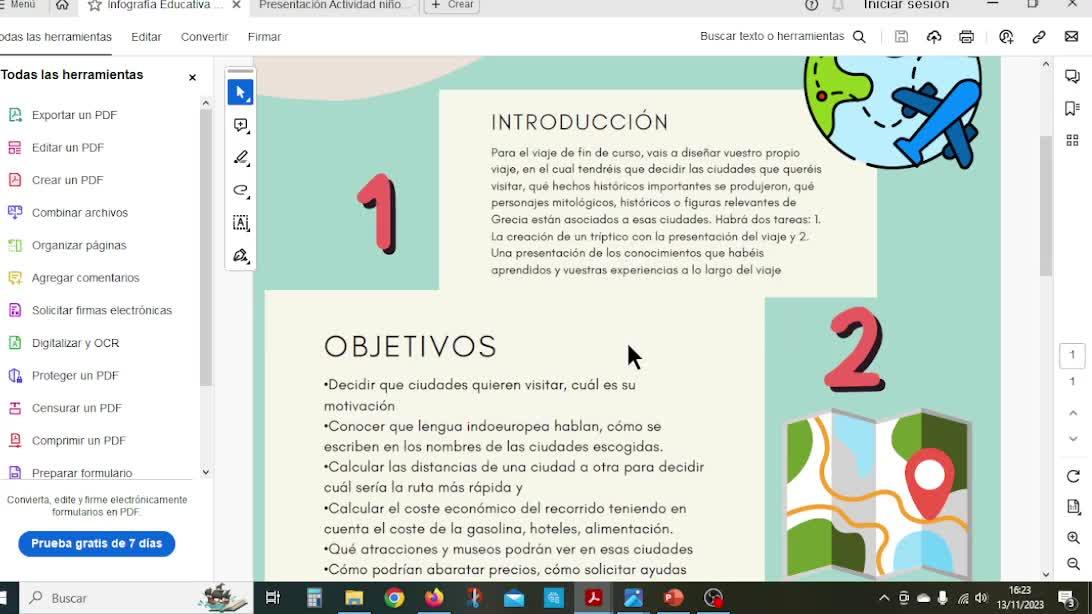Rotate the page with rotate icon

coord(1072,476)
